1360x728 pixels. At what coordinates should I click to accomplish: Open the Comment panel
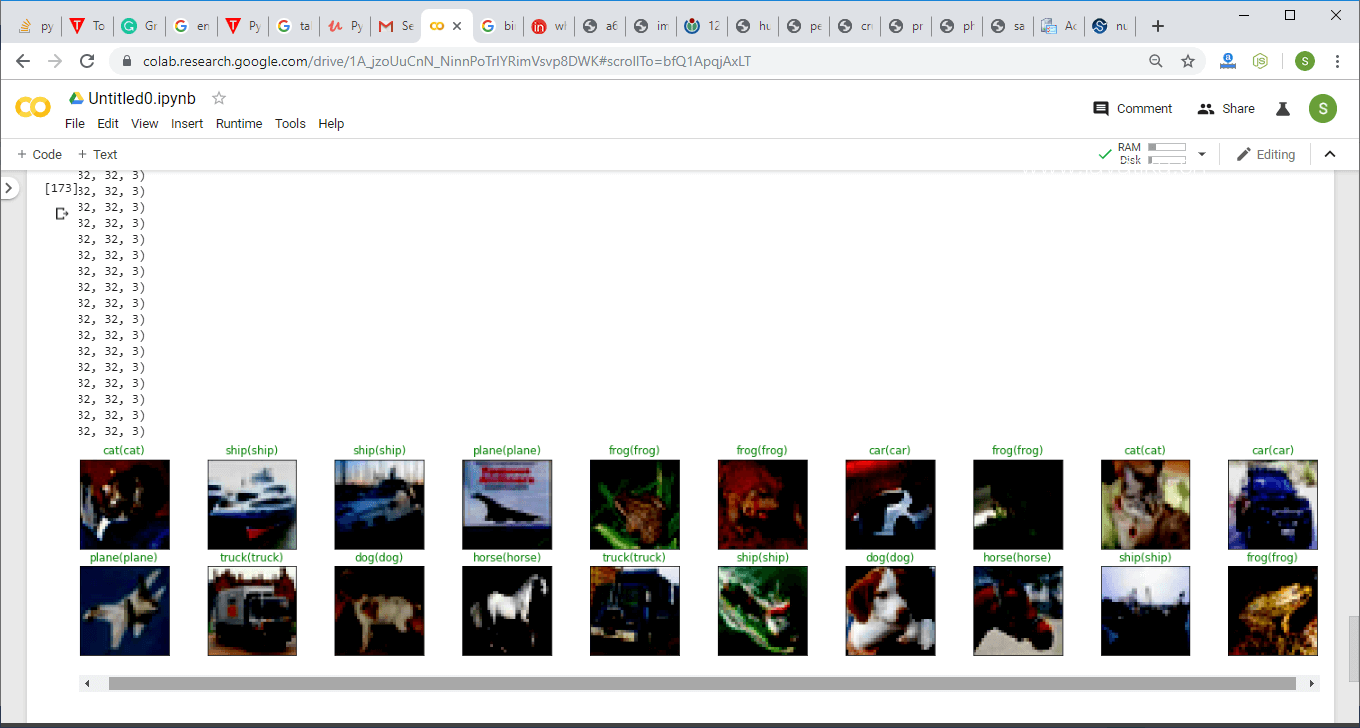(x=1132, y=109)
